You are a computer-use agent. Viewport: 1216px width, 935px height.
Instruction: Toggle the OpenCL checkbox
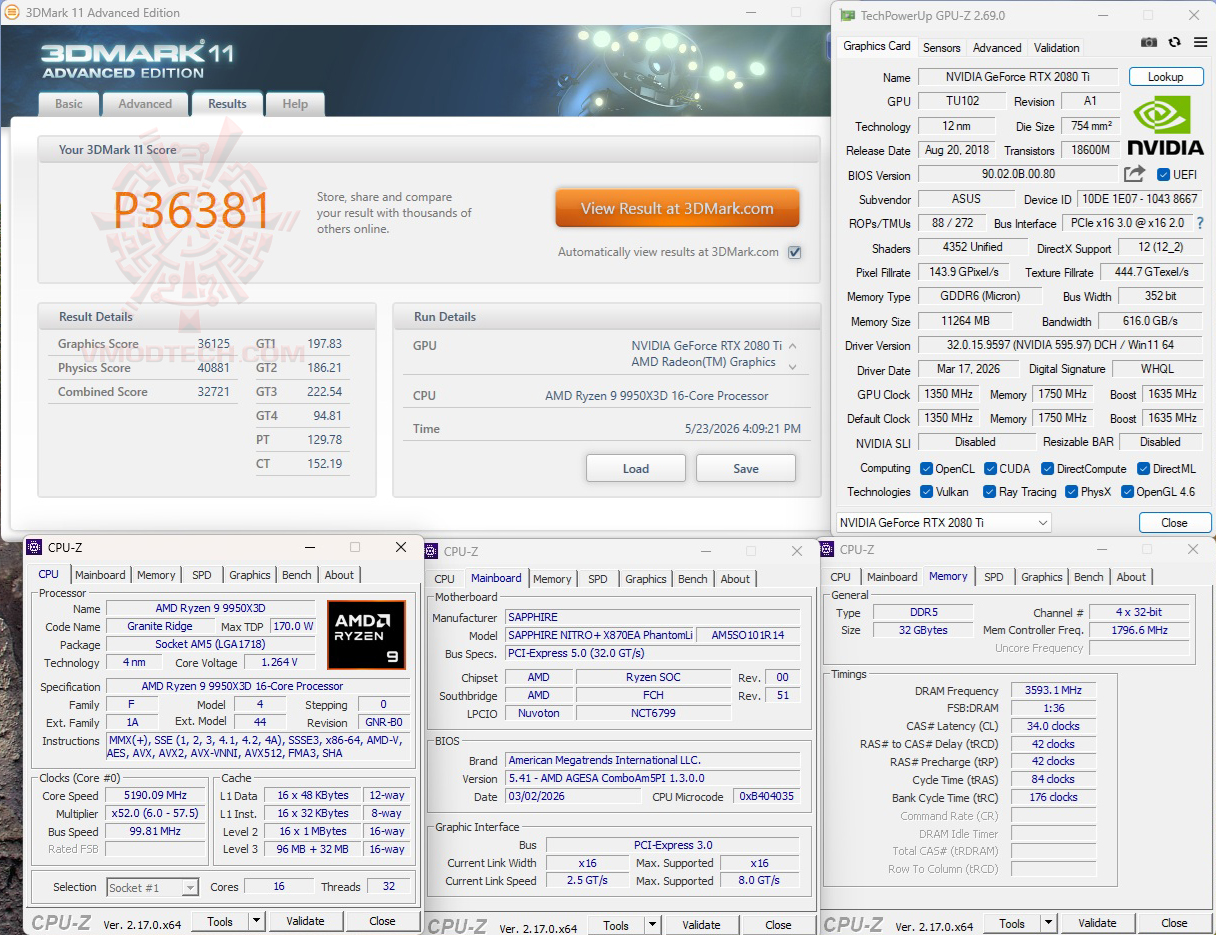pyautogui.click(x=925, y=468)
